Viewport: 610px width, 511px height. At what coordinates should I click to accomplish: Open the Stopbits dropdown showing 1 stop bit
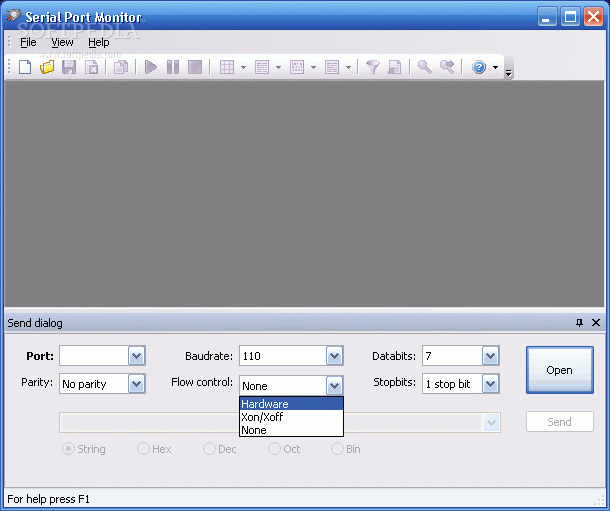click(x=491, y=384)
